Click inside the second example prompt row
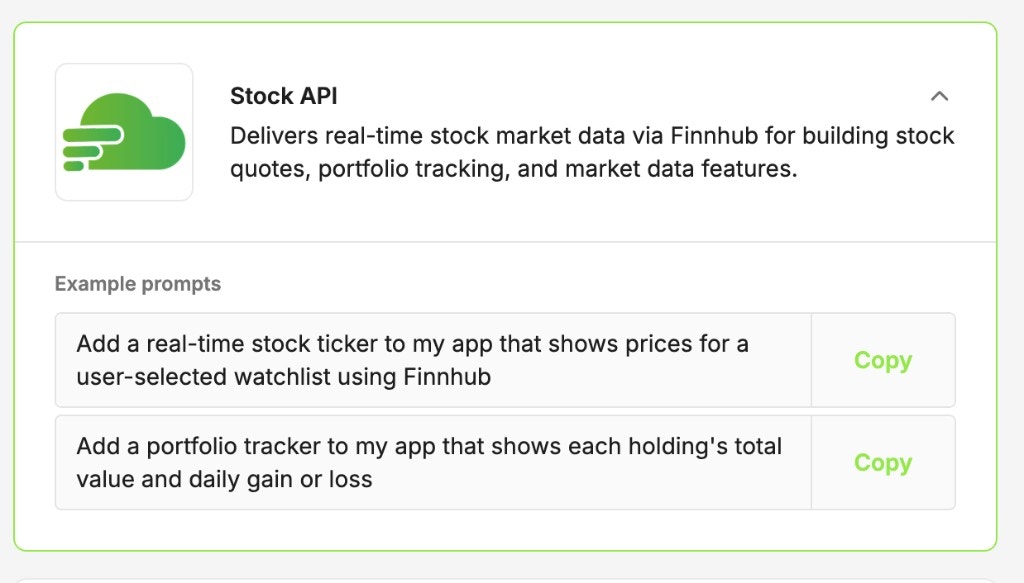Image resolution: width=1024 pixels, height=583 pixels. tap(430, 462)
